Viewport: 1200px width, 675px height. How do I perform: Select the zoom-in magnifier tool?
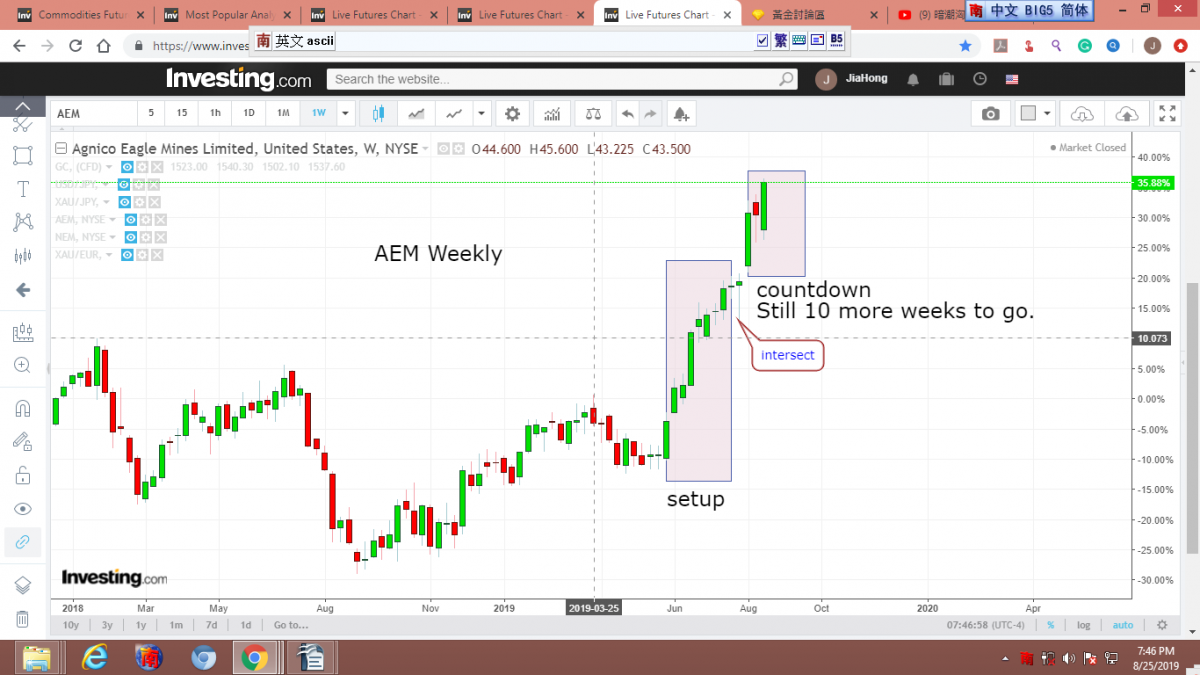22,366
